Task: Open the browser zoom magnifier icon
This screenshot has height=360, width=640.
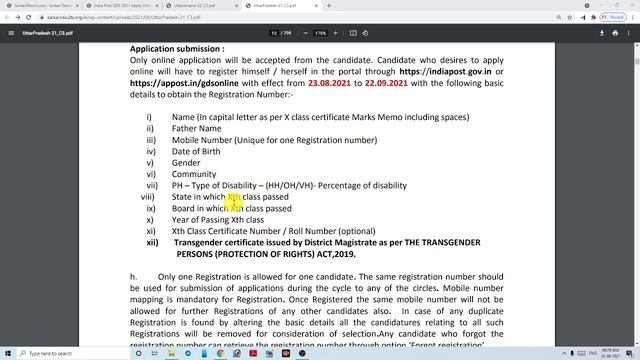Action: 558,18
